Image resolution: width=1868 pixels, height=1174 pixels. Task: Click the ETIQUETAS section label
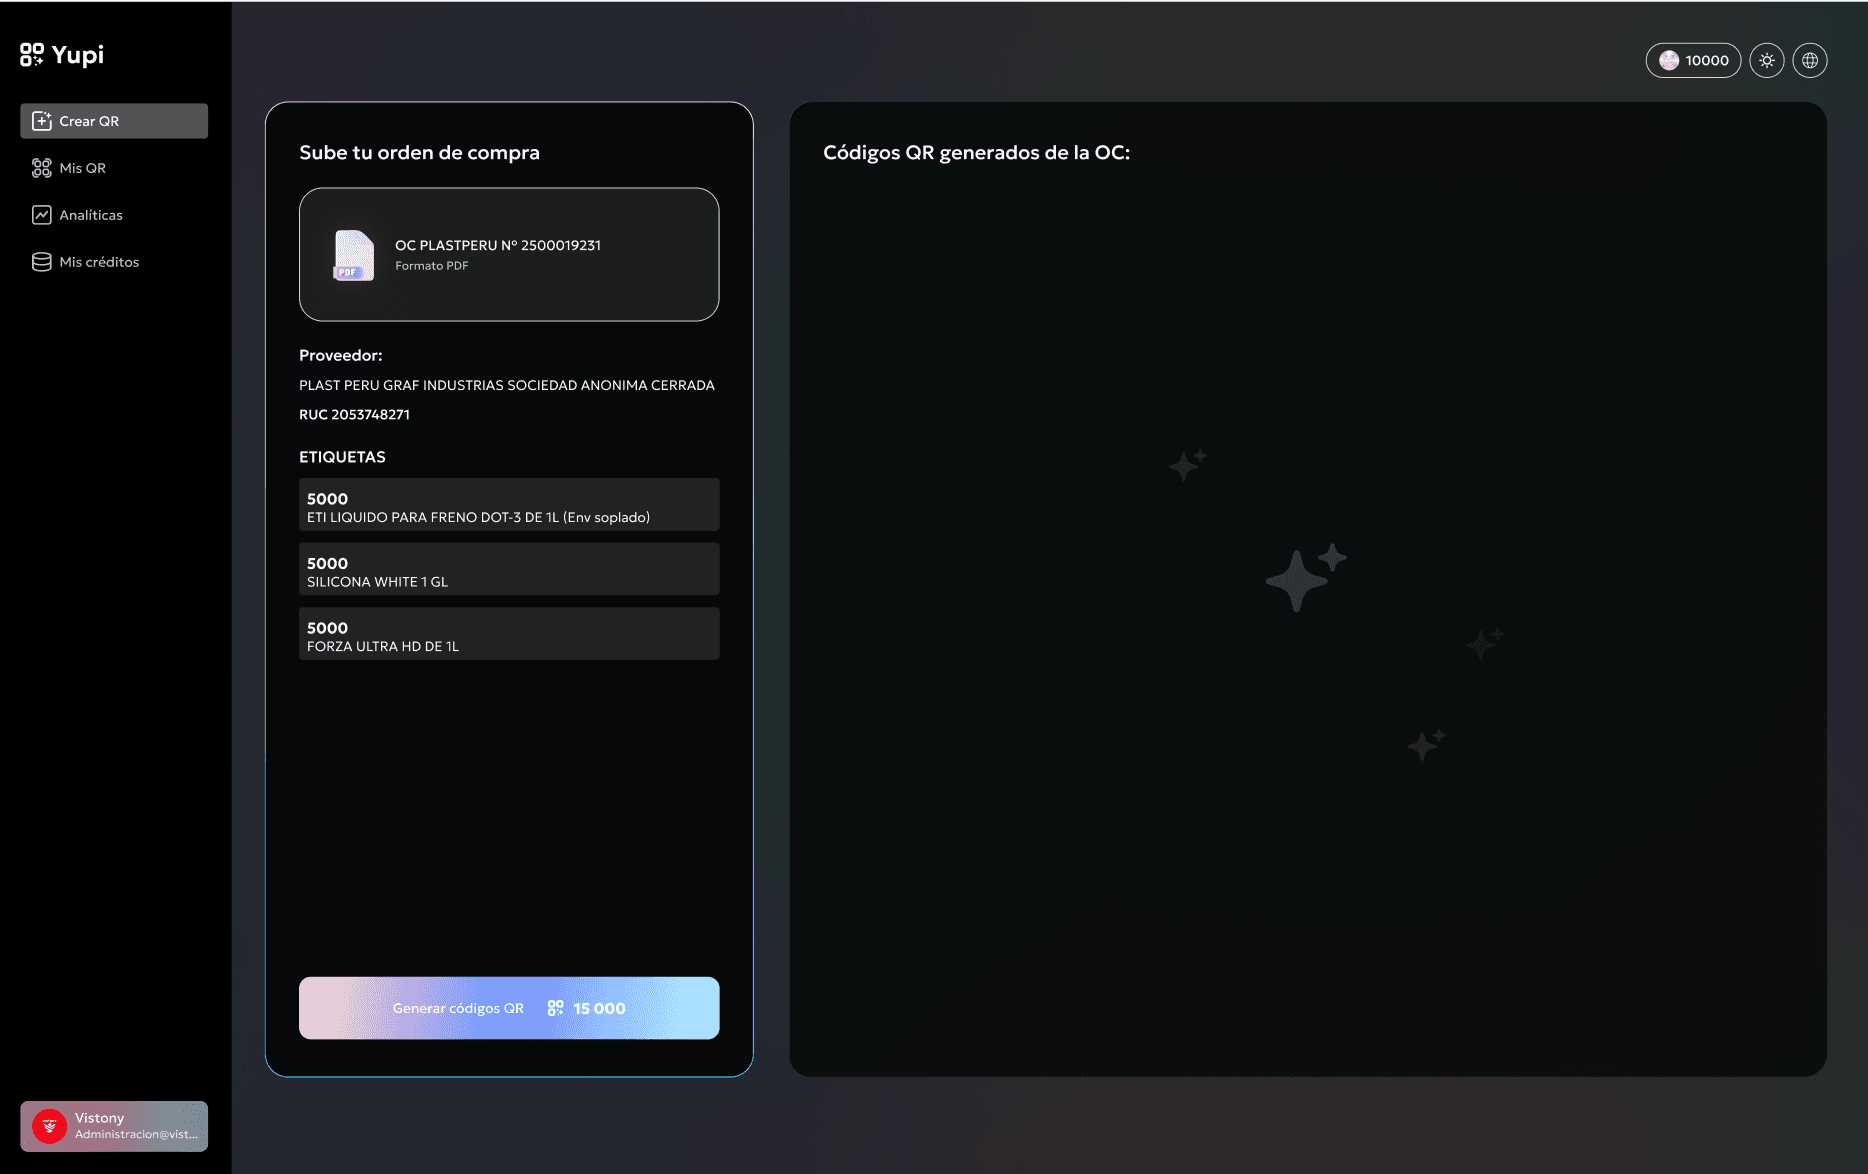pos(342,457)
